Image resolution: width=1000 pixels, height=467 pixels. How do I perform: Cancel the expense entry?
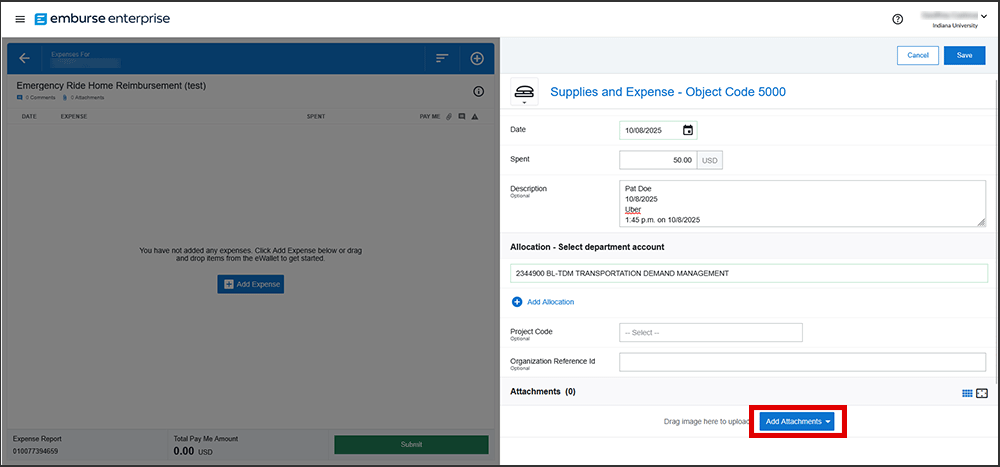[x=917, y=55]
